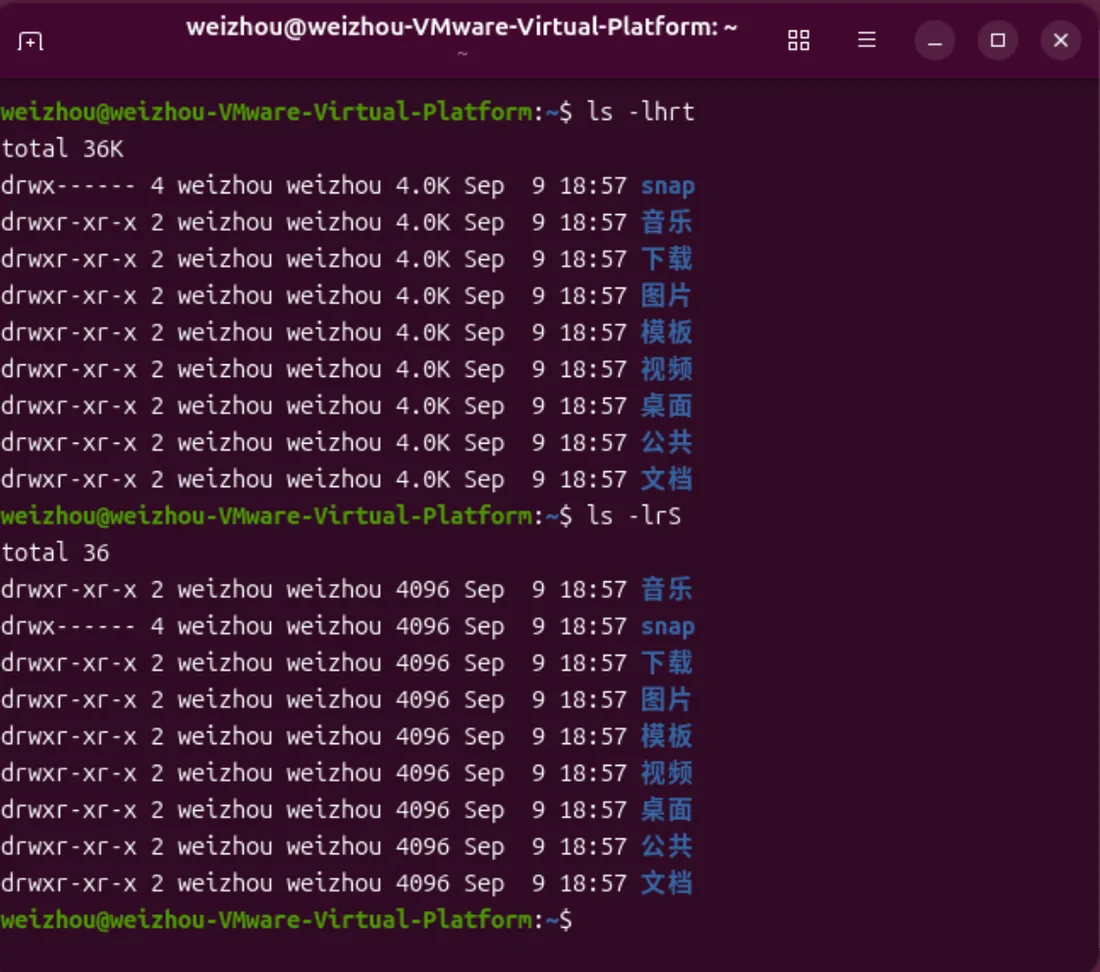Click the empty last prompt line
The width and height of the screenshot is (1100, 972).
(286, 920)
